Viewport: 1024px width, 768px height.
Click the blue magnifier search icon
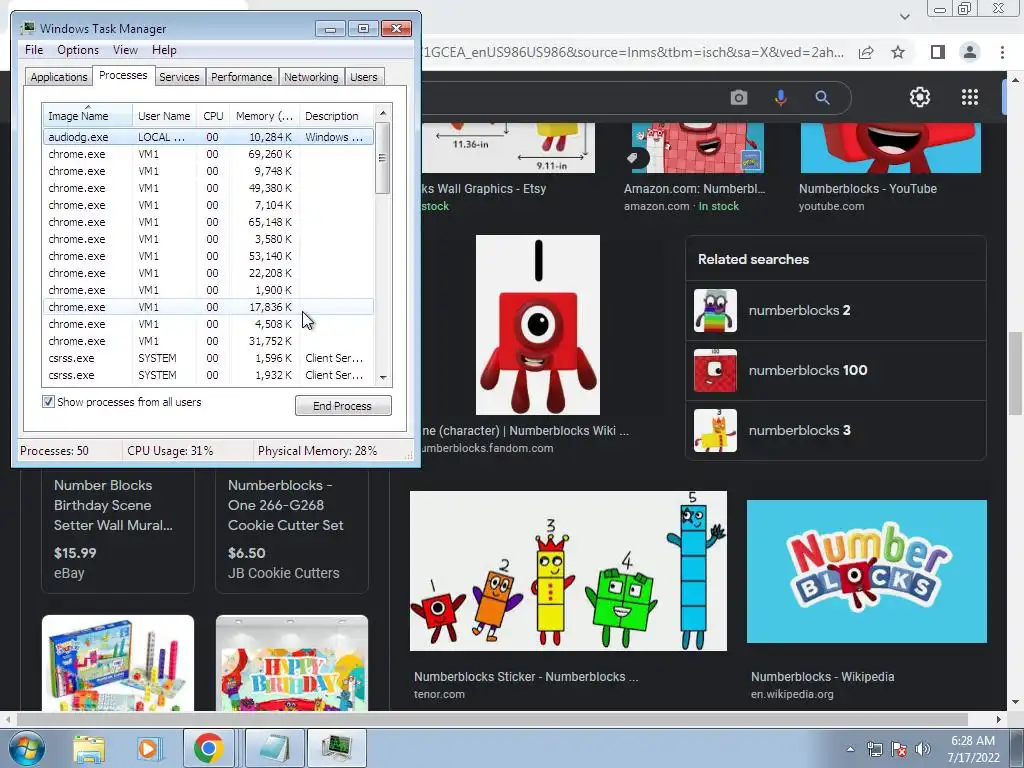[822, 98]
